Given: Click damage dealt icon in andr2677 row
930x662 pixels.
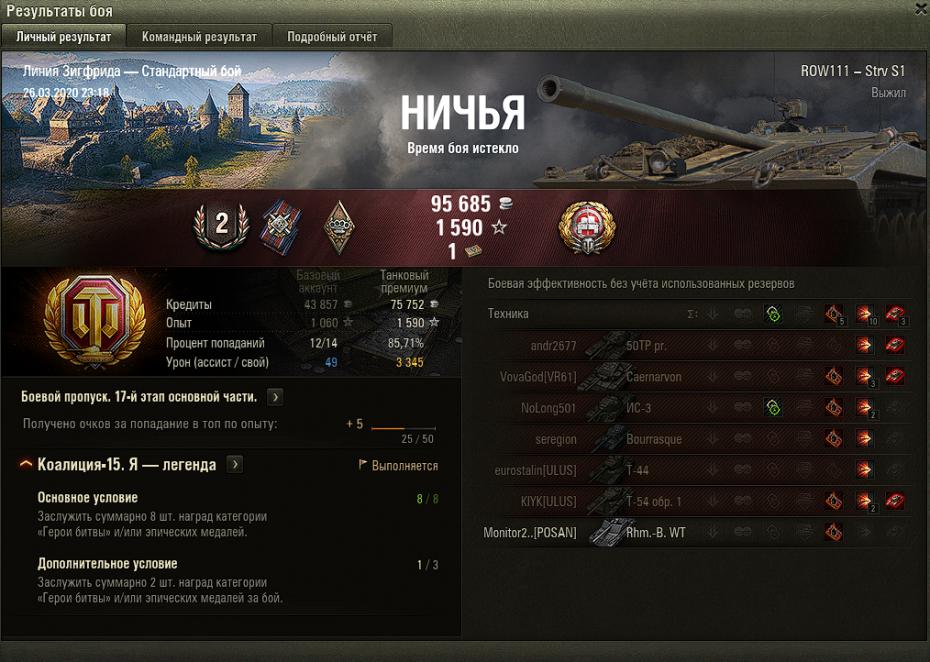Looking at the screenshot, I should click(x=864, y=345).
